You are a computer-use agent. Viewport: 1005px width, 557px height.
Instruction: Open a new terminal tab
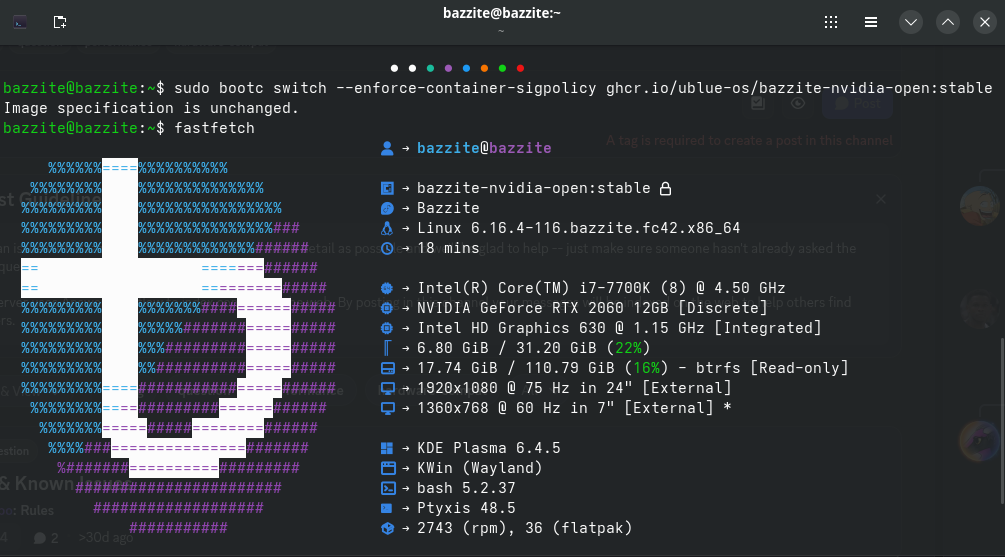[60, 22]
